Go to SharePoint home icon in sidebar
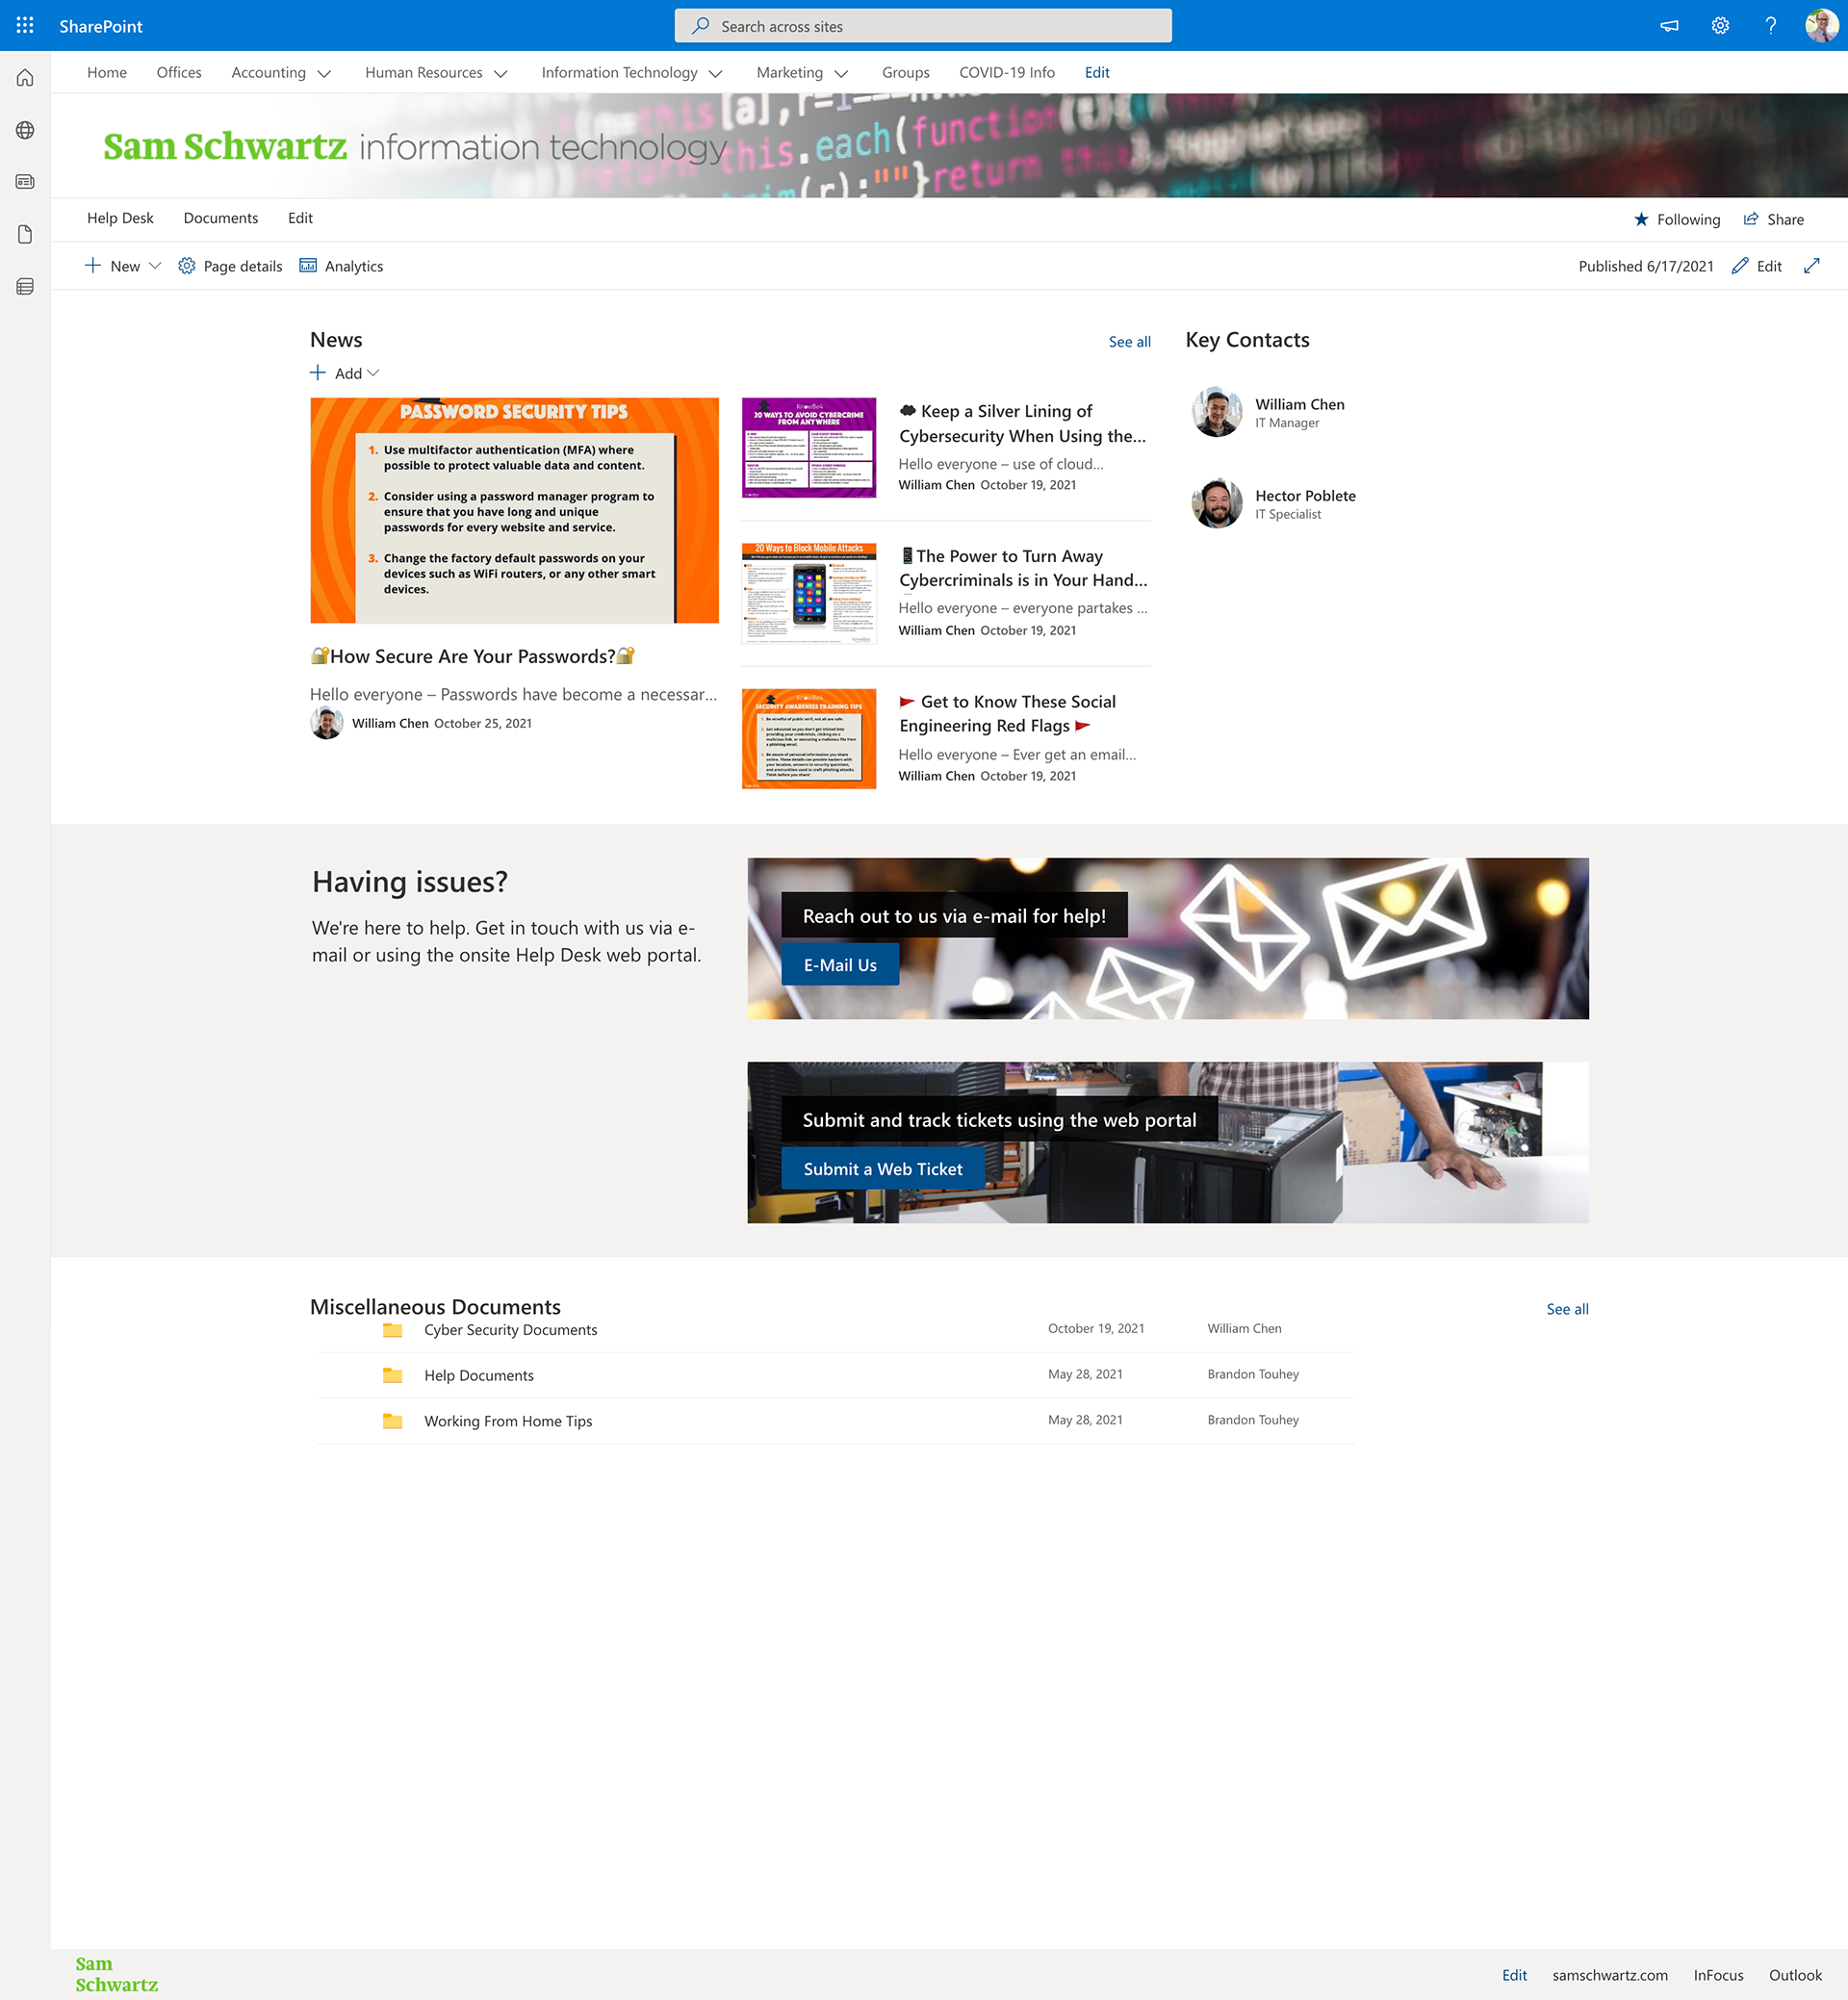The height and width of the screenshot is (2000, 1848). click(25, 78)
